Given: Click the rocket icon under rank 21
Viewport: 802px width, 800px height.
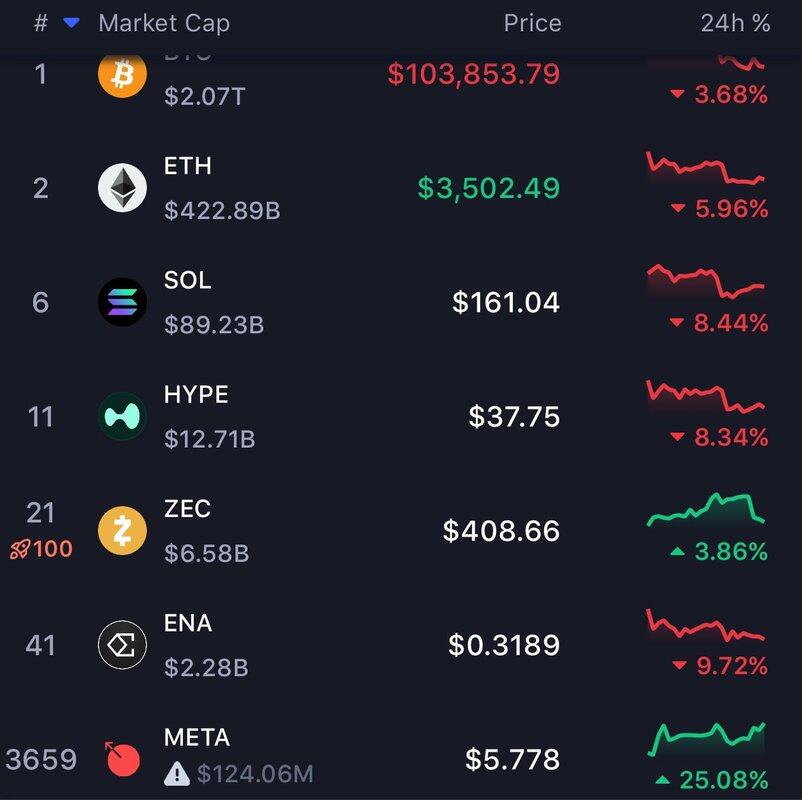Looking at the screenshot, I should [x=19, y=549].
